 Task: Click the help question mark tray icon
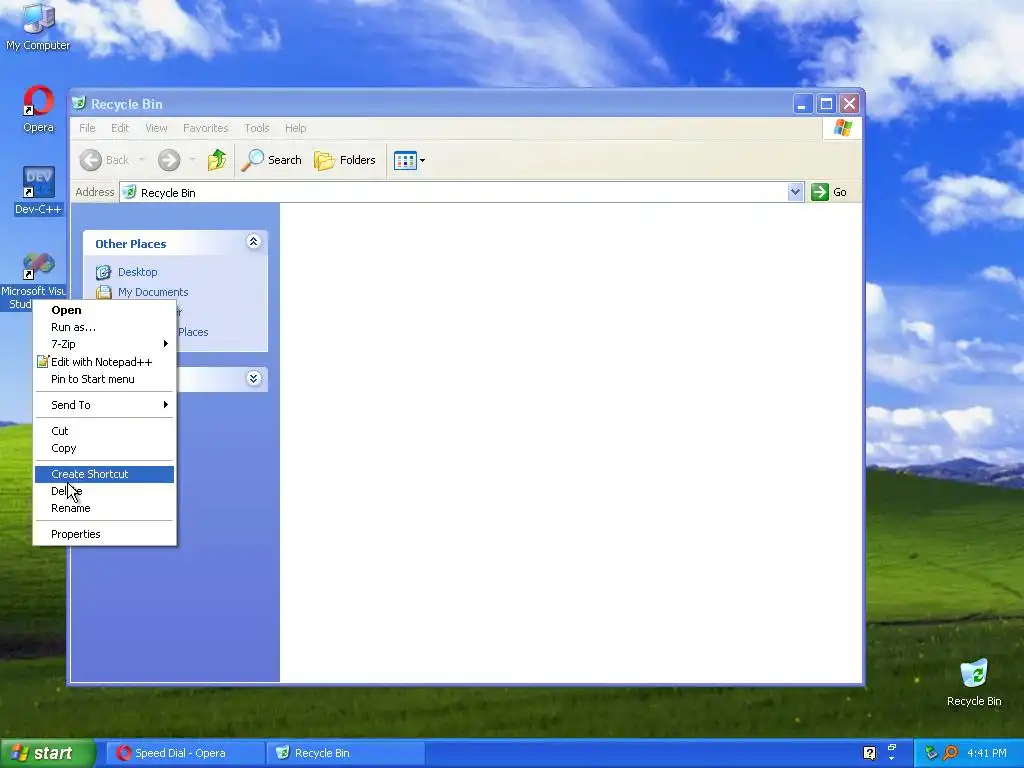click(x=869, y=753)
